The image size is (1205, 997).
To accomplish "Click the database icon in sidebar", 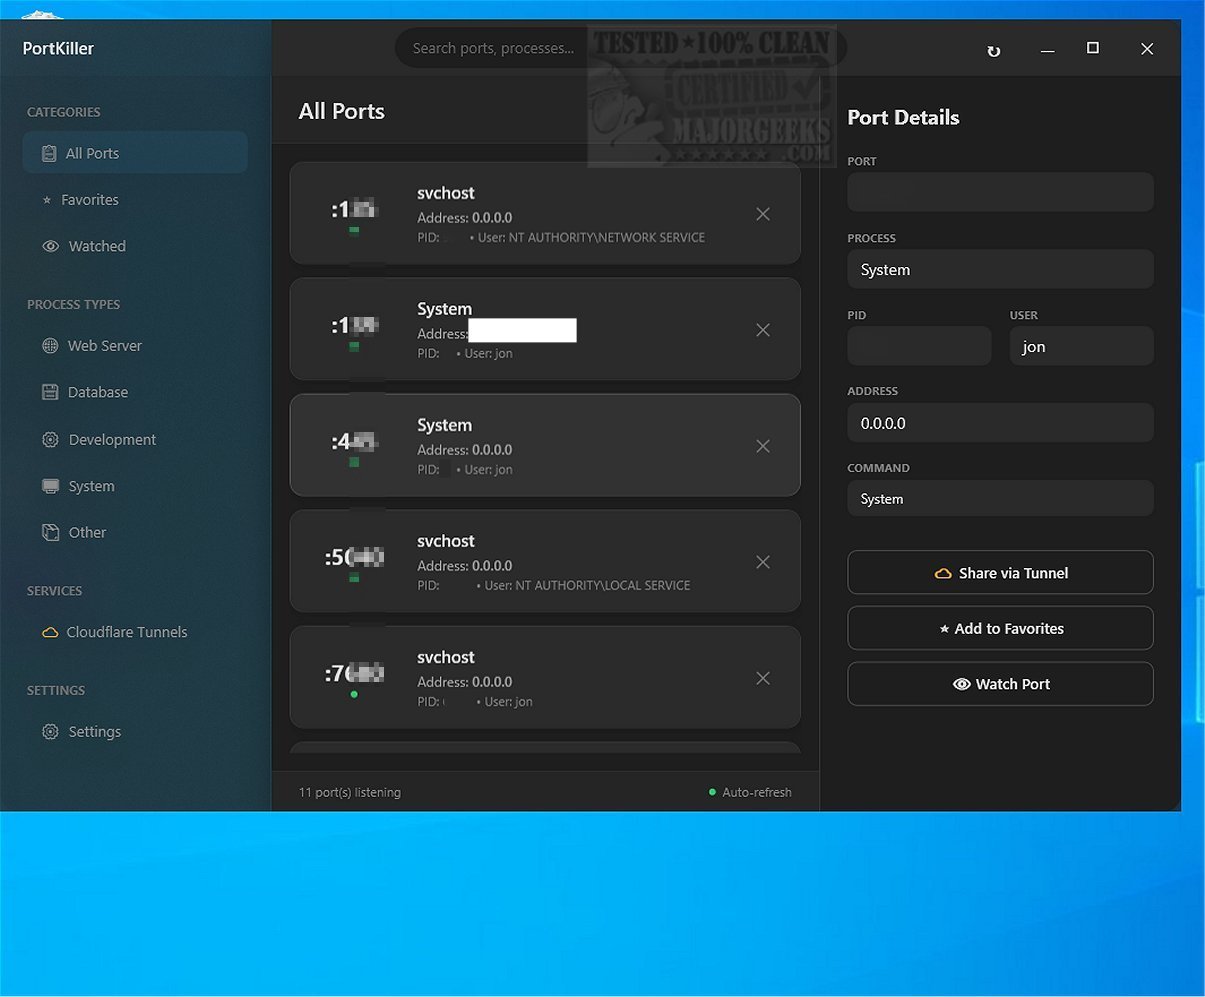I will [x=50, y=392].
